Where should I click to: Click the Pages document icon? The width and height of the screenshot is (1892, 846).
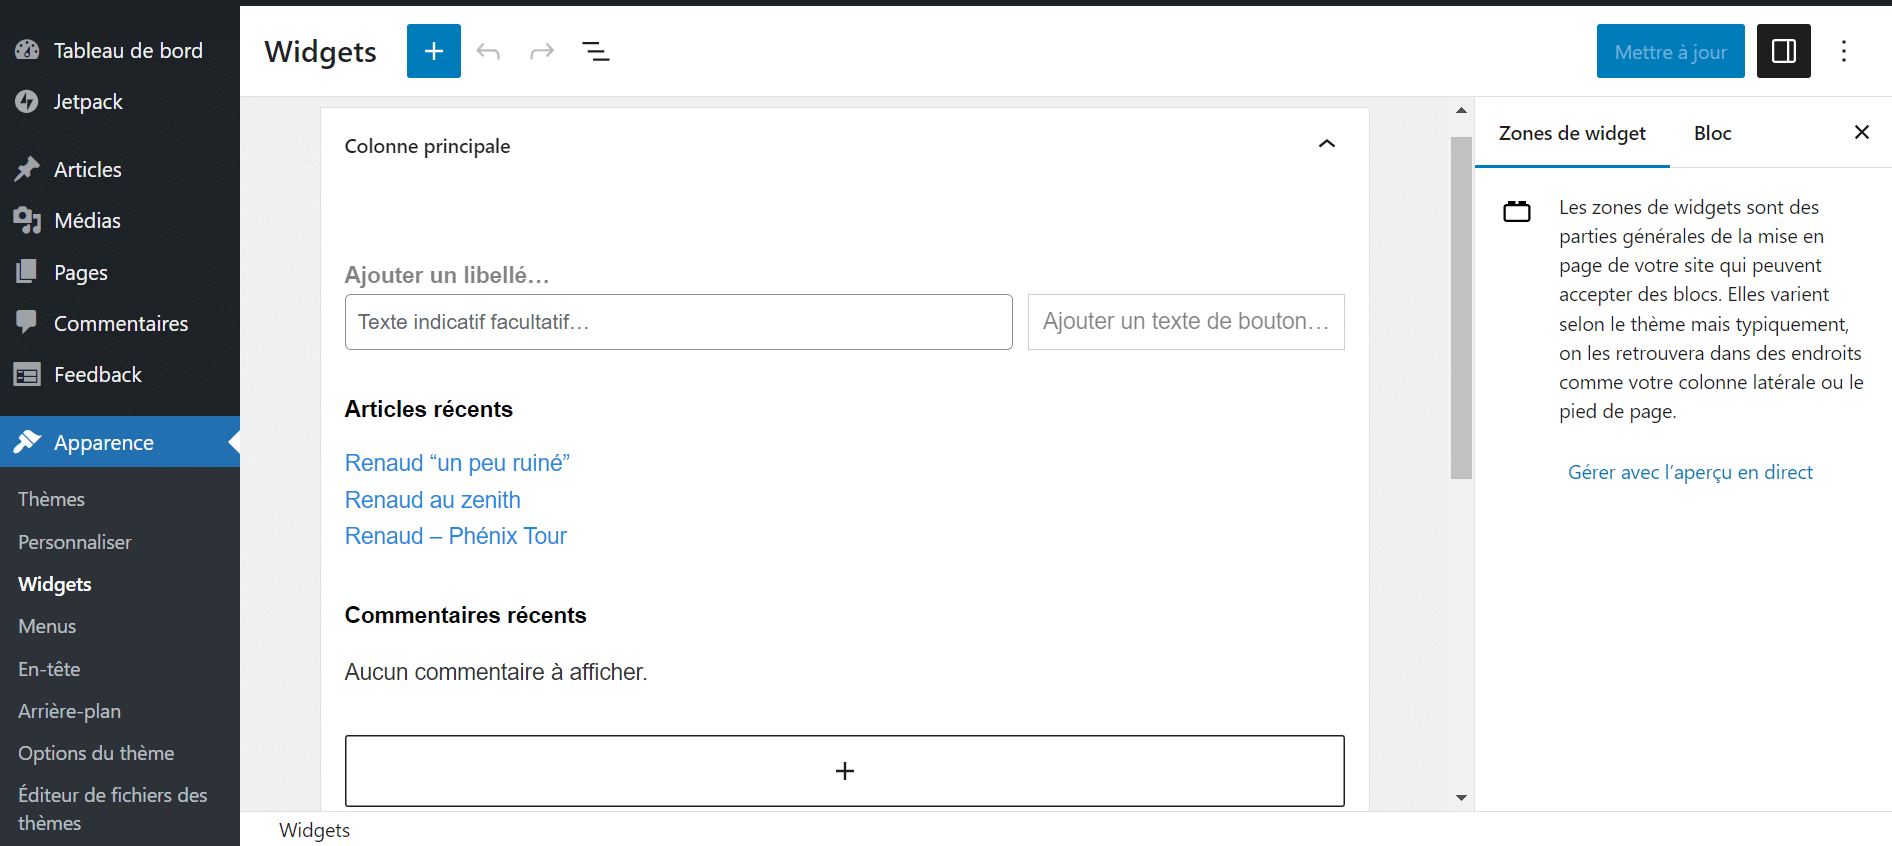tap(27, 271)
